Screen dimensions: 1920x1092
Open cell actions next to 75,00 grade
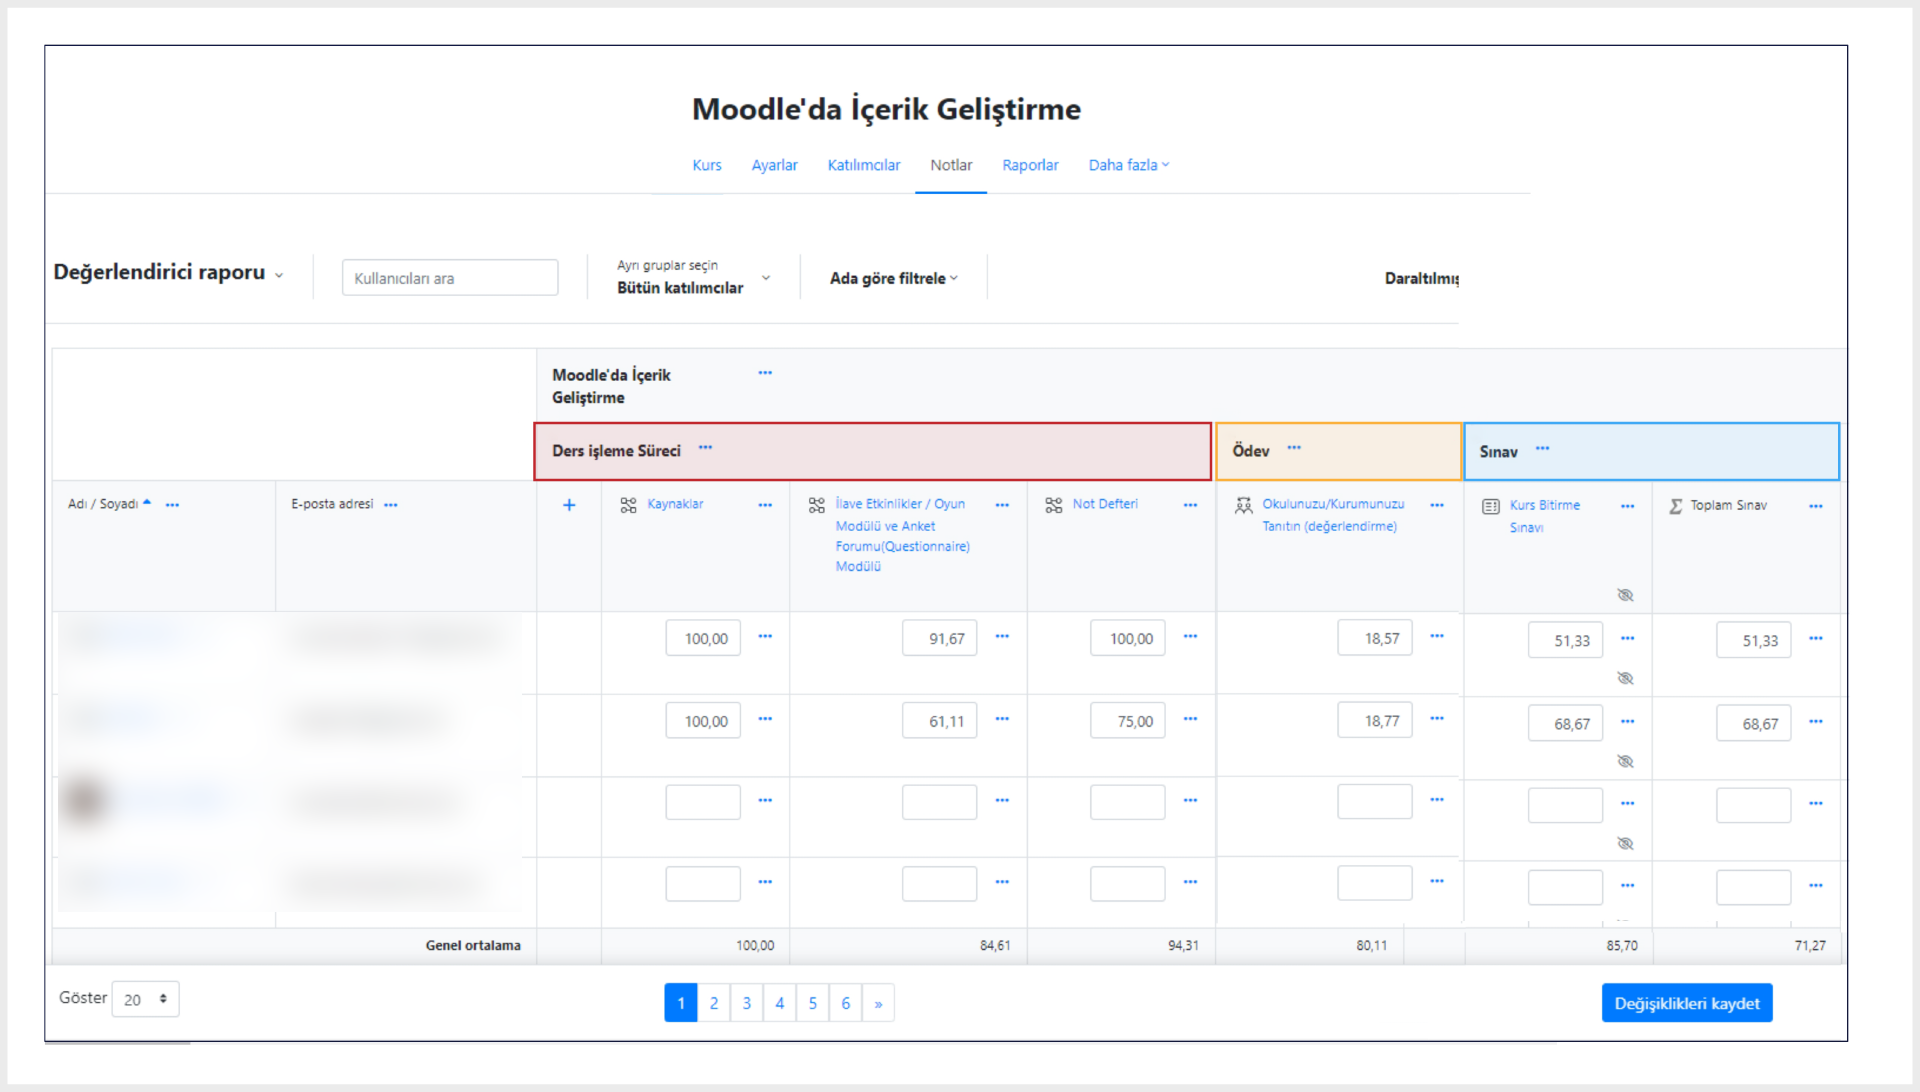coord(1190,719)
